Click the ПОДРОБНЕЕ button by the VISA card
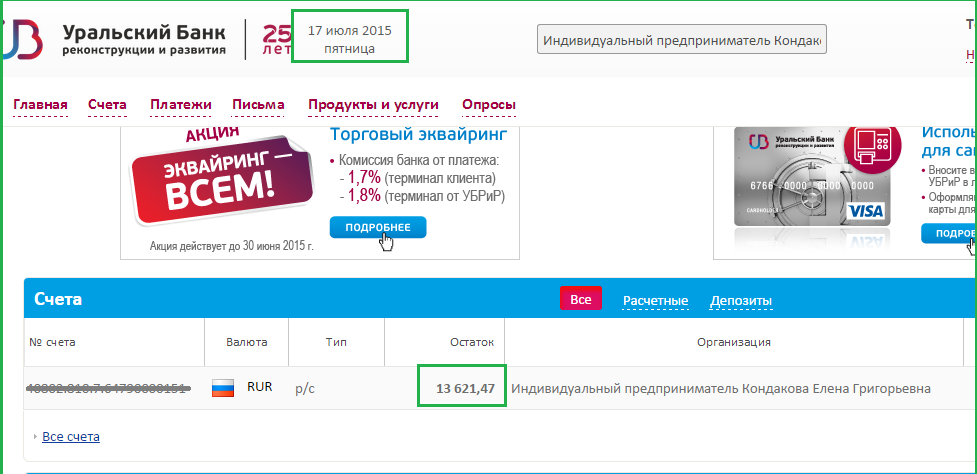The width and height of the screenshot is (977, 474). coord(949,234)
